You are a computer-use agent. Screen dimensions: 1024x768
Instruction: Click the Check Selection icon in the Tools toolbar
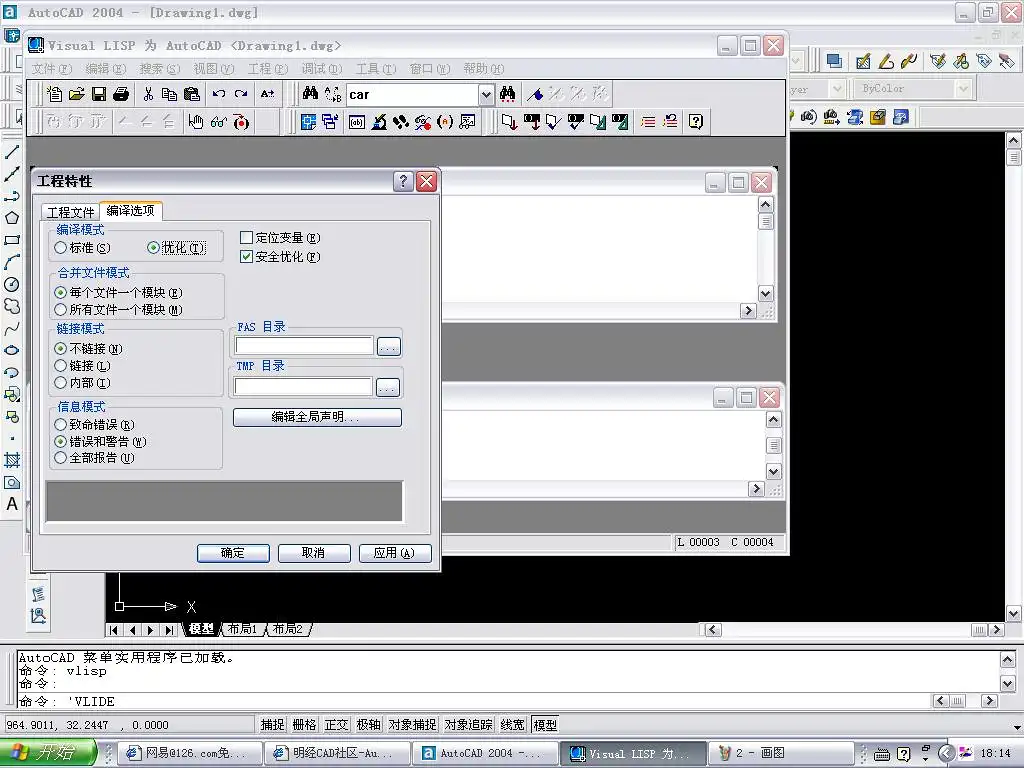(575, 121)
